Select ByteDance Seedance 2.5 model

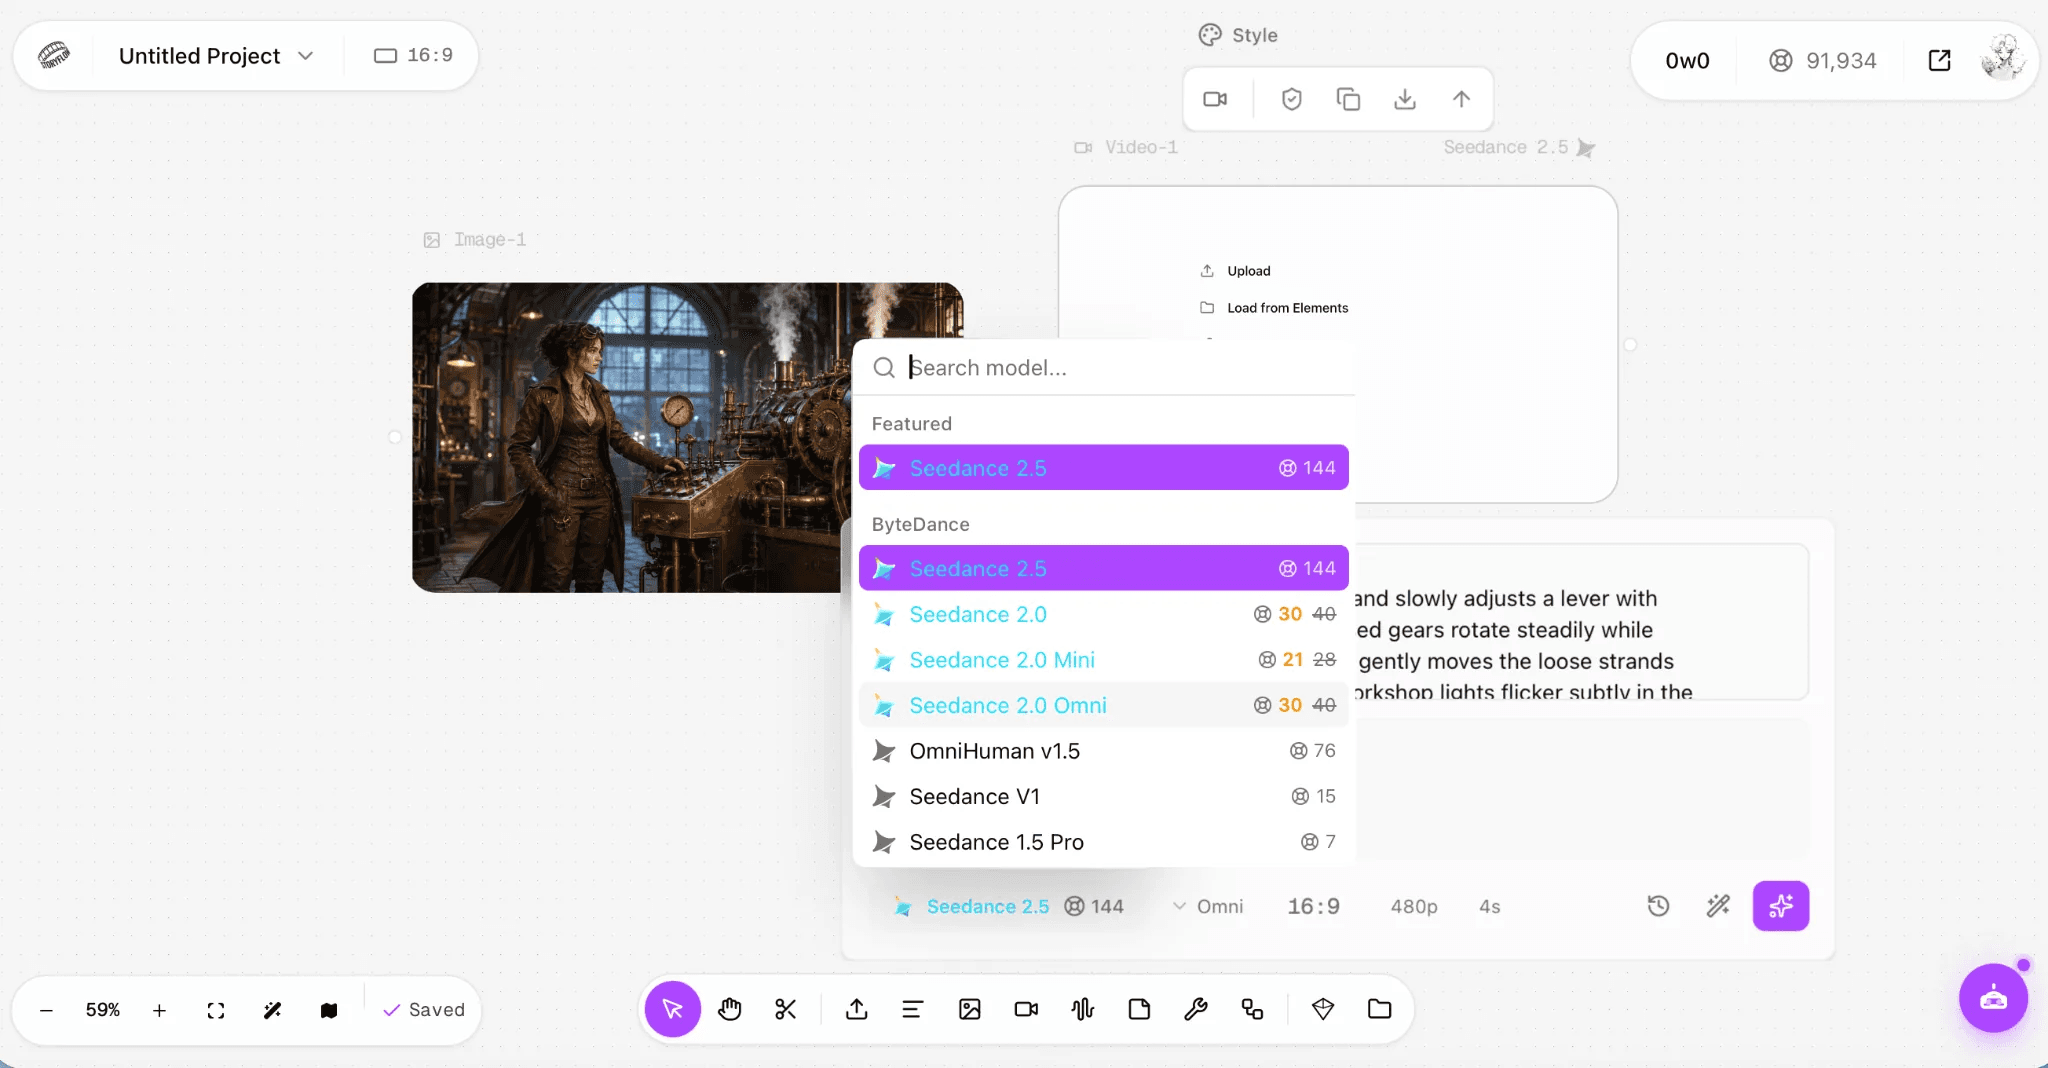[1104, 569]
